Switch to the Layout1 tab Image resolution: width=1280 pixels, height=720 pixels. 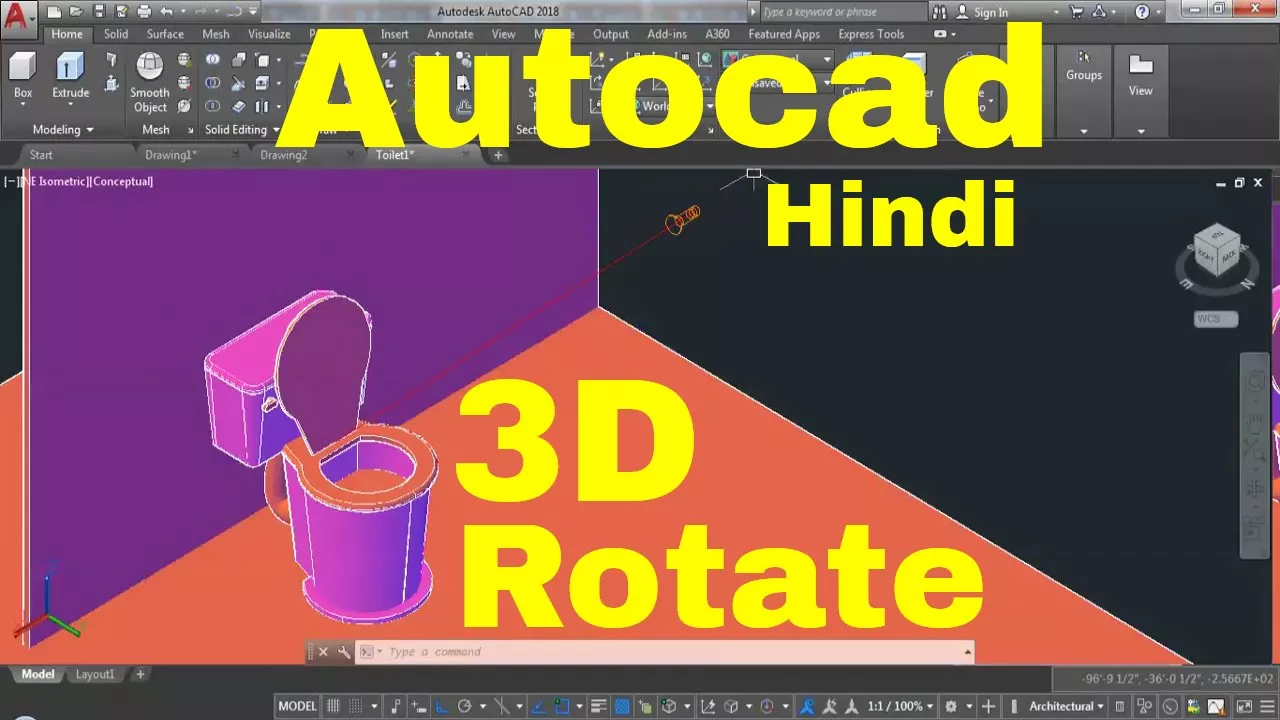(x=95, y=674)
